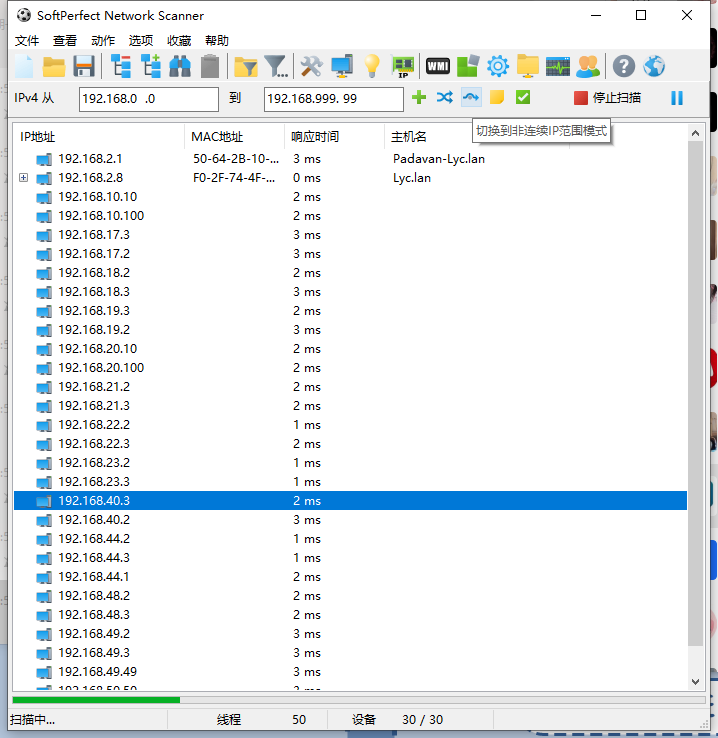The width and height of the screenshot is (718, 738).
Task: Select the 192.168.49.49 row
Action: pos(350,672)
